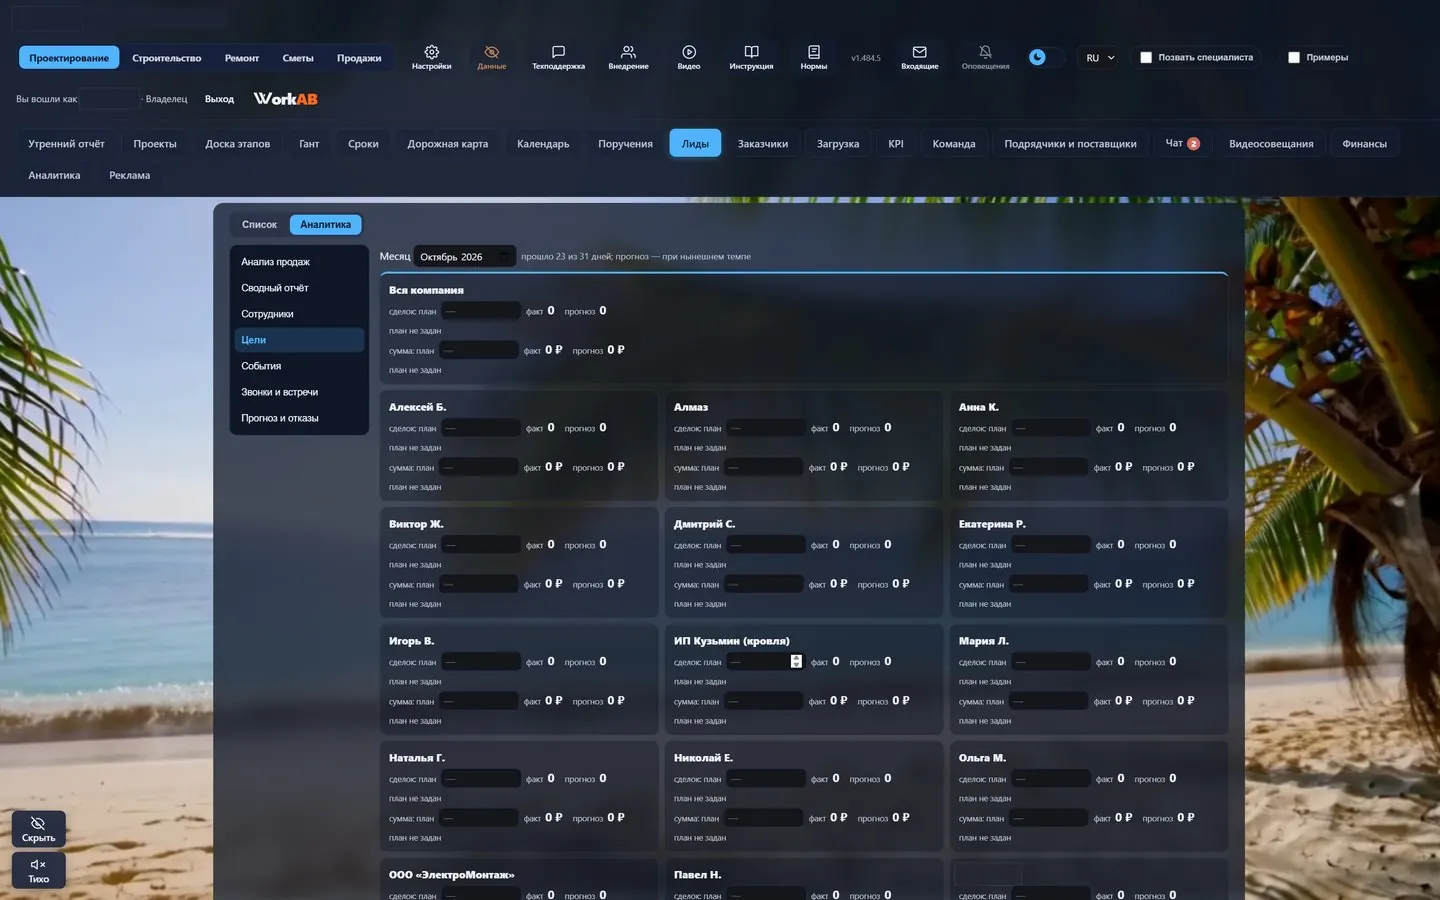Click Алексей Б. сумма план field
Image resolution: width=1440 pixels, height=900 pixels.
click(x=479, y=467)
